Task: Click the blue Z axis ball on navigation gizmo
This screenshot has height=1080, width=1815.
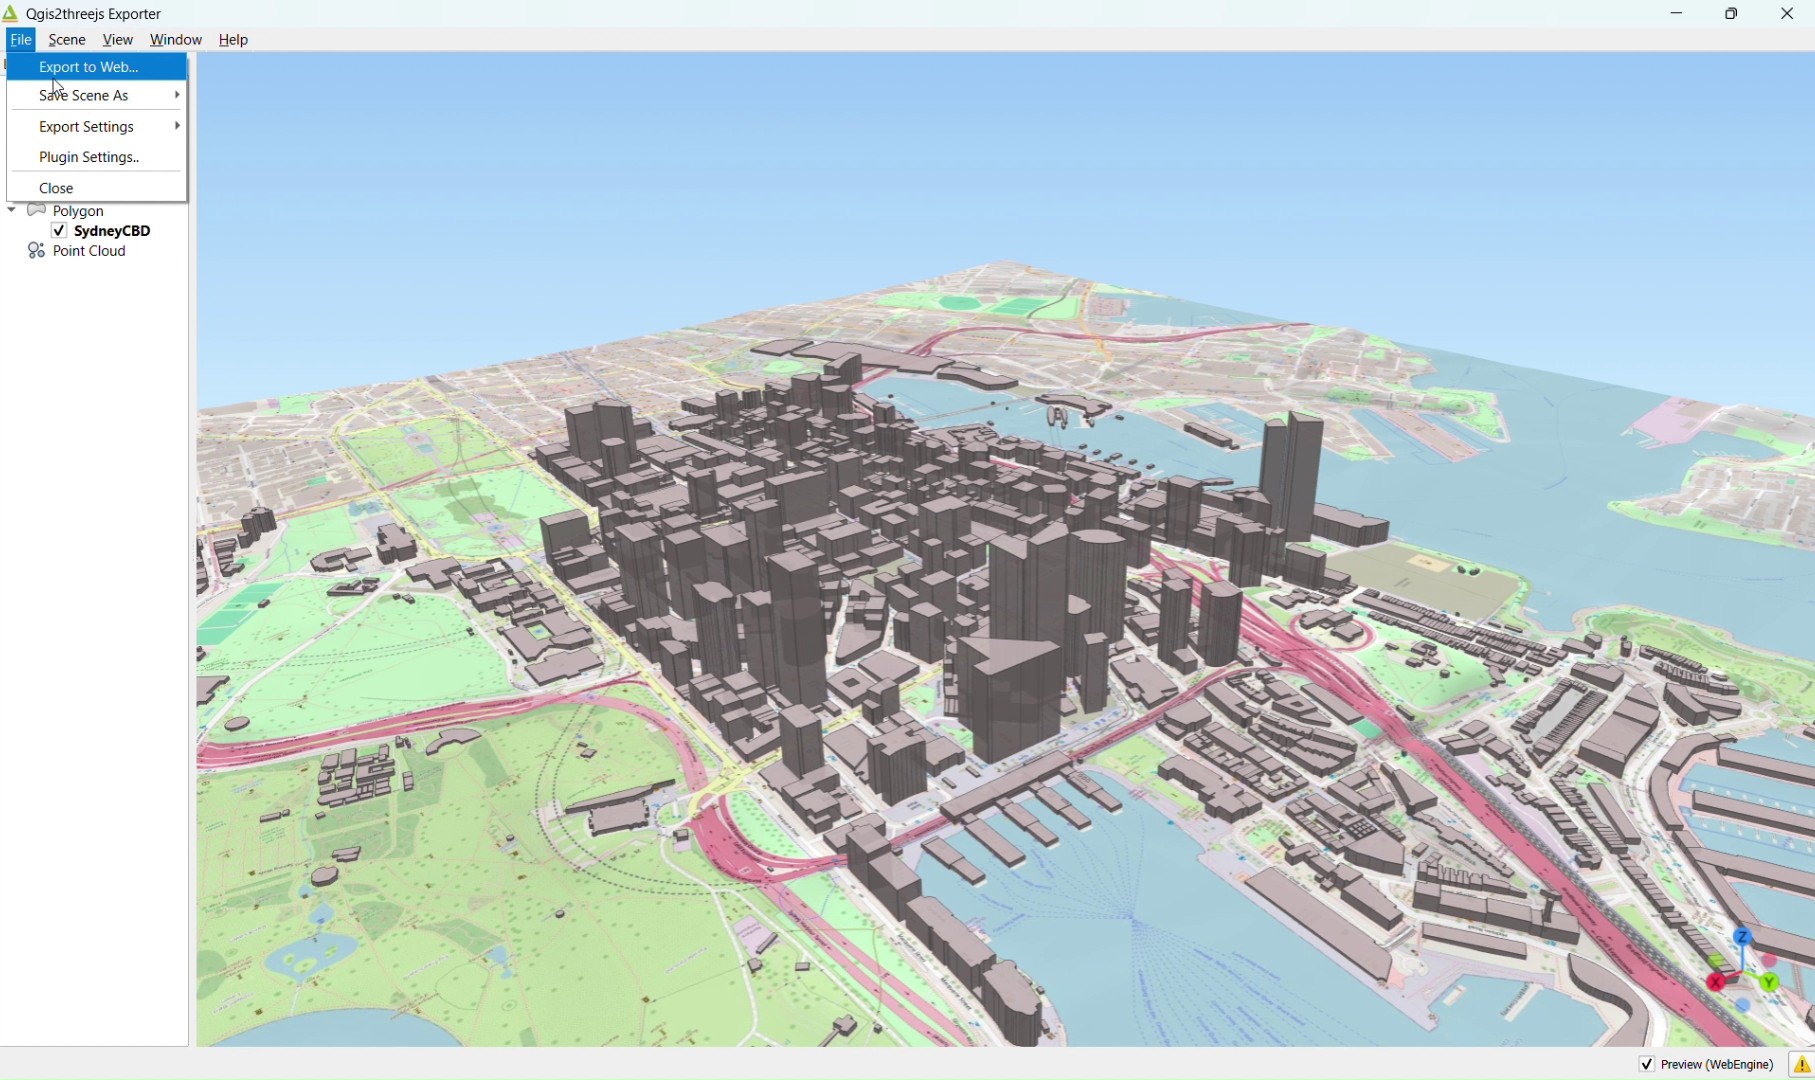Action: tap(1742, 937)
